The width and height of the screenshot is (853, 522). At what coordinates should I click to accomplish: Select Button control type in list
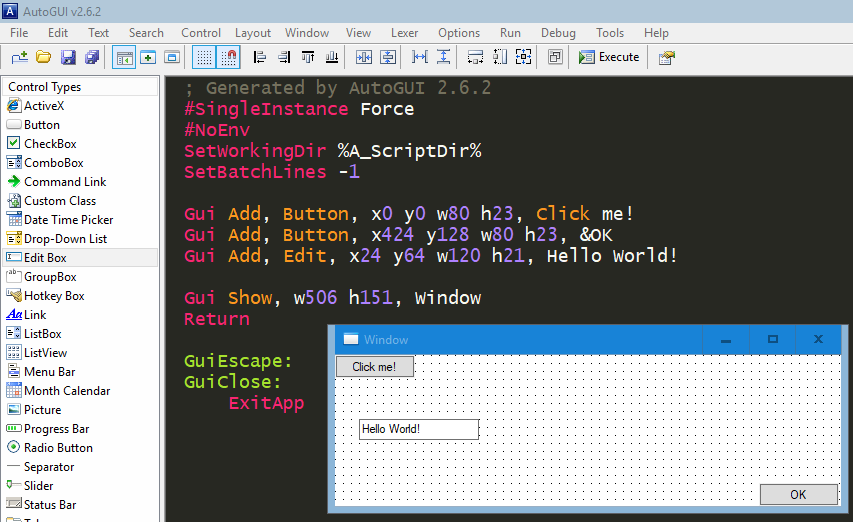click(81, 125)
